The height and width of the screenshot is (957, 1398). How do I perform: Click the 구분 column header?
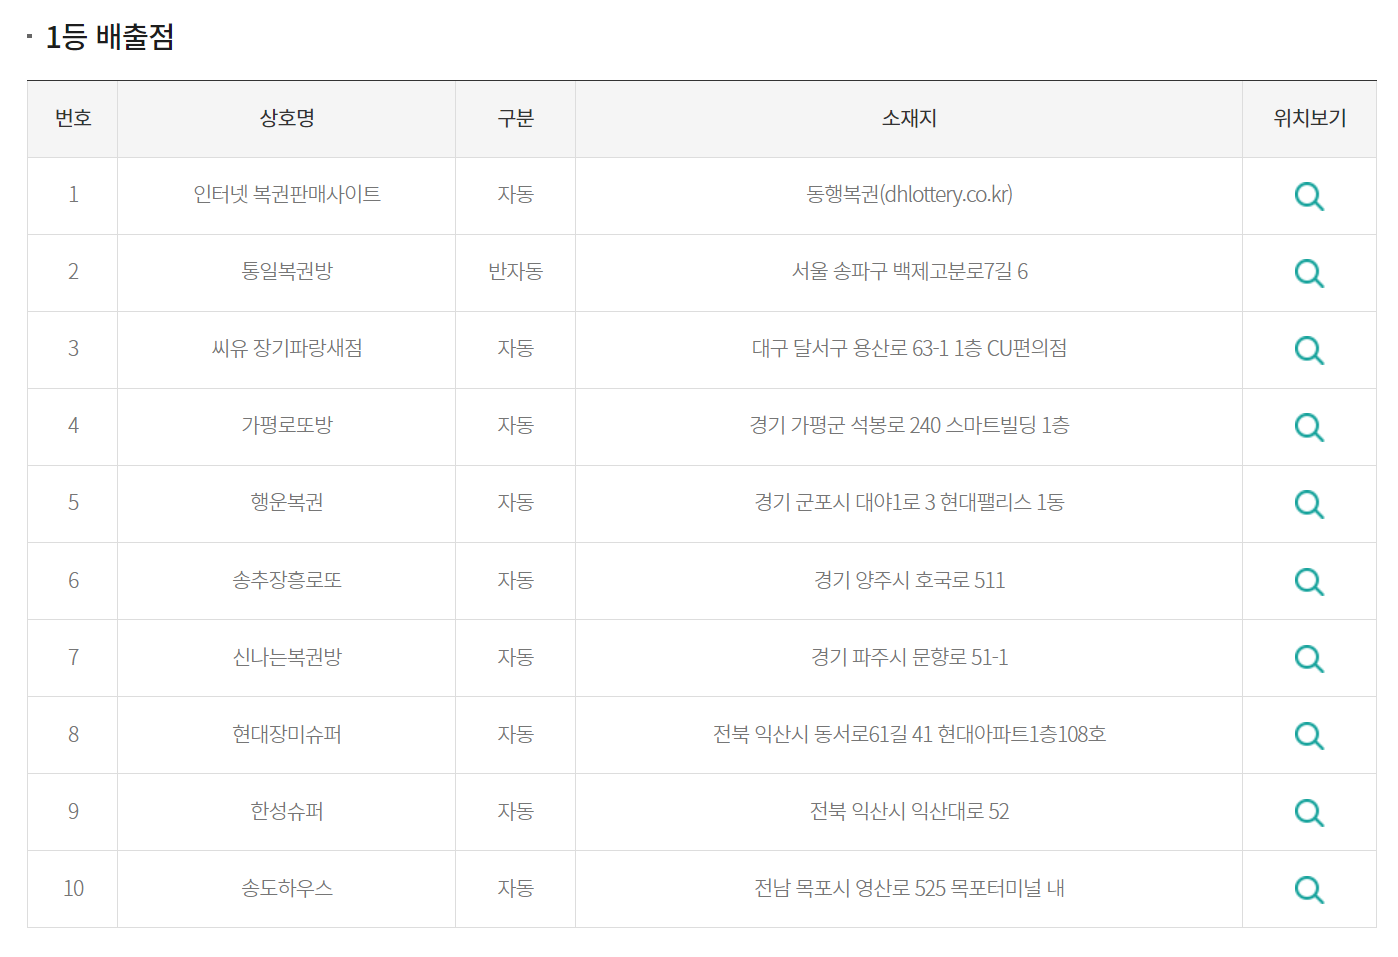pyautogui.click(x=515, y=118)
